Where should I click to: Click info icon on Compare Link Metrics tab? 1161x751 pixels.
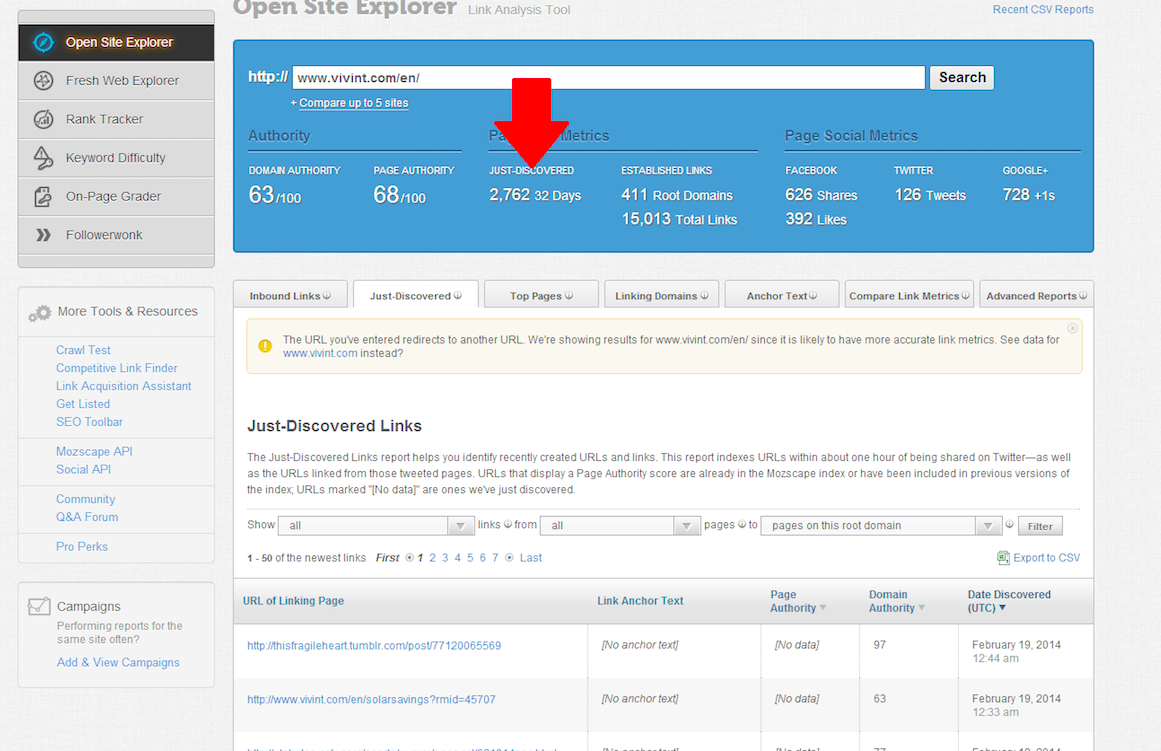click(x=966, y=296)
